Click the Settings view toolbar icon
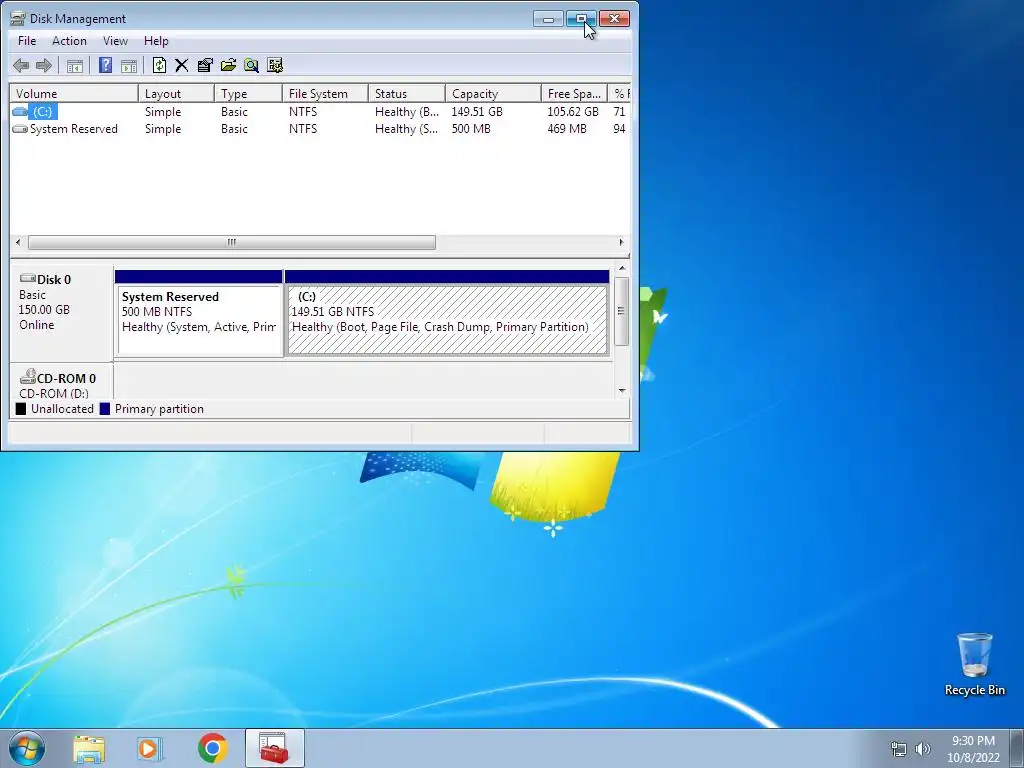This screenshot has width=1024, height=768. click(x=275, y=65)
